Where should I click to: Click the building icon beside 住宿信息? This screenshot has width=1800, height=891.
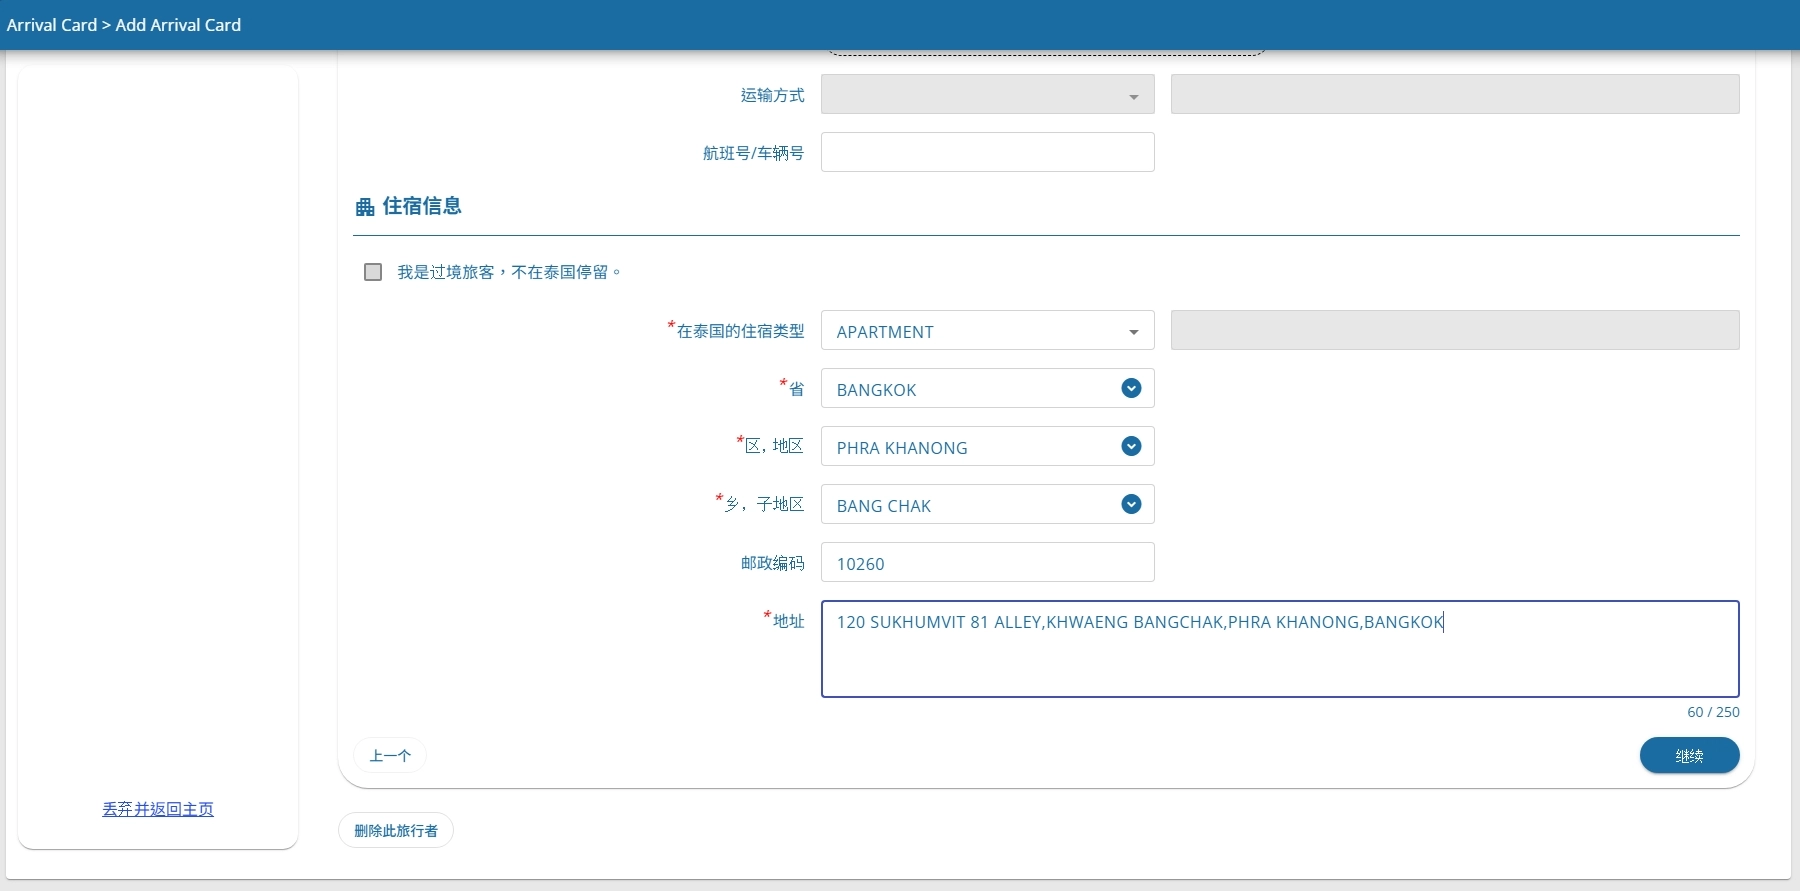click(365, 207)
